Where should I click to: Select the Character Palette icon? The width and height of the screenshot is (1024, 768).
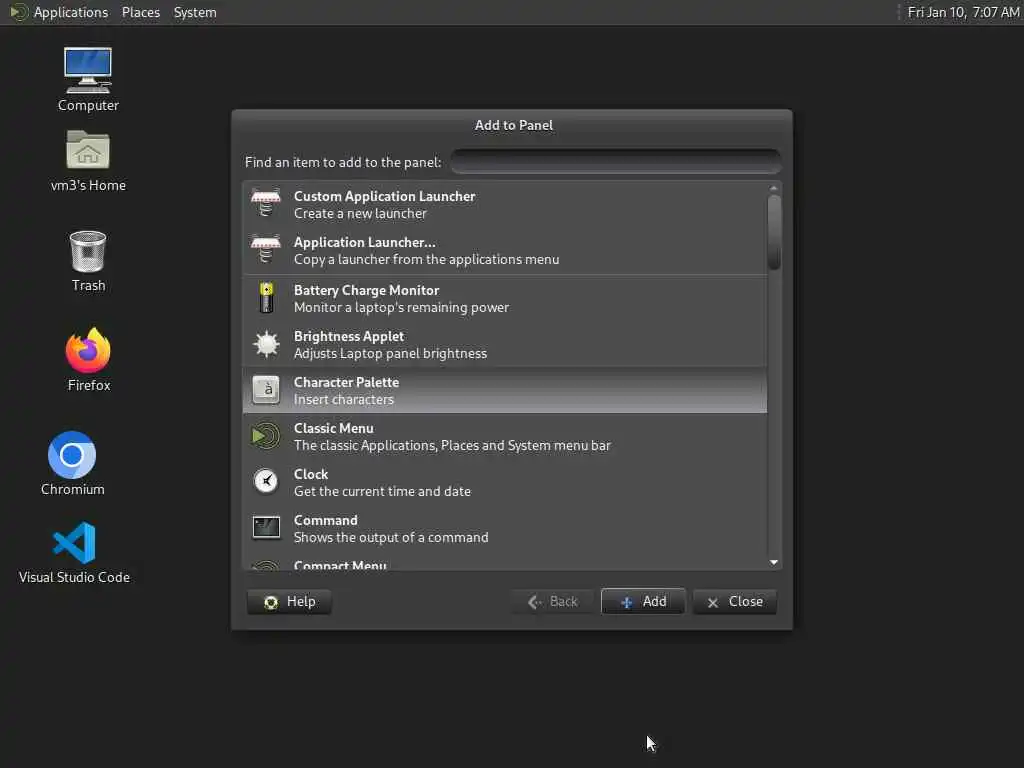click(266, 390)
